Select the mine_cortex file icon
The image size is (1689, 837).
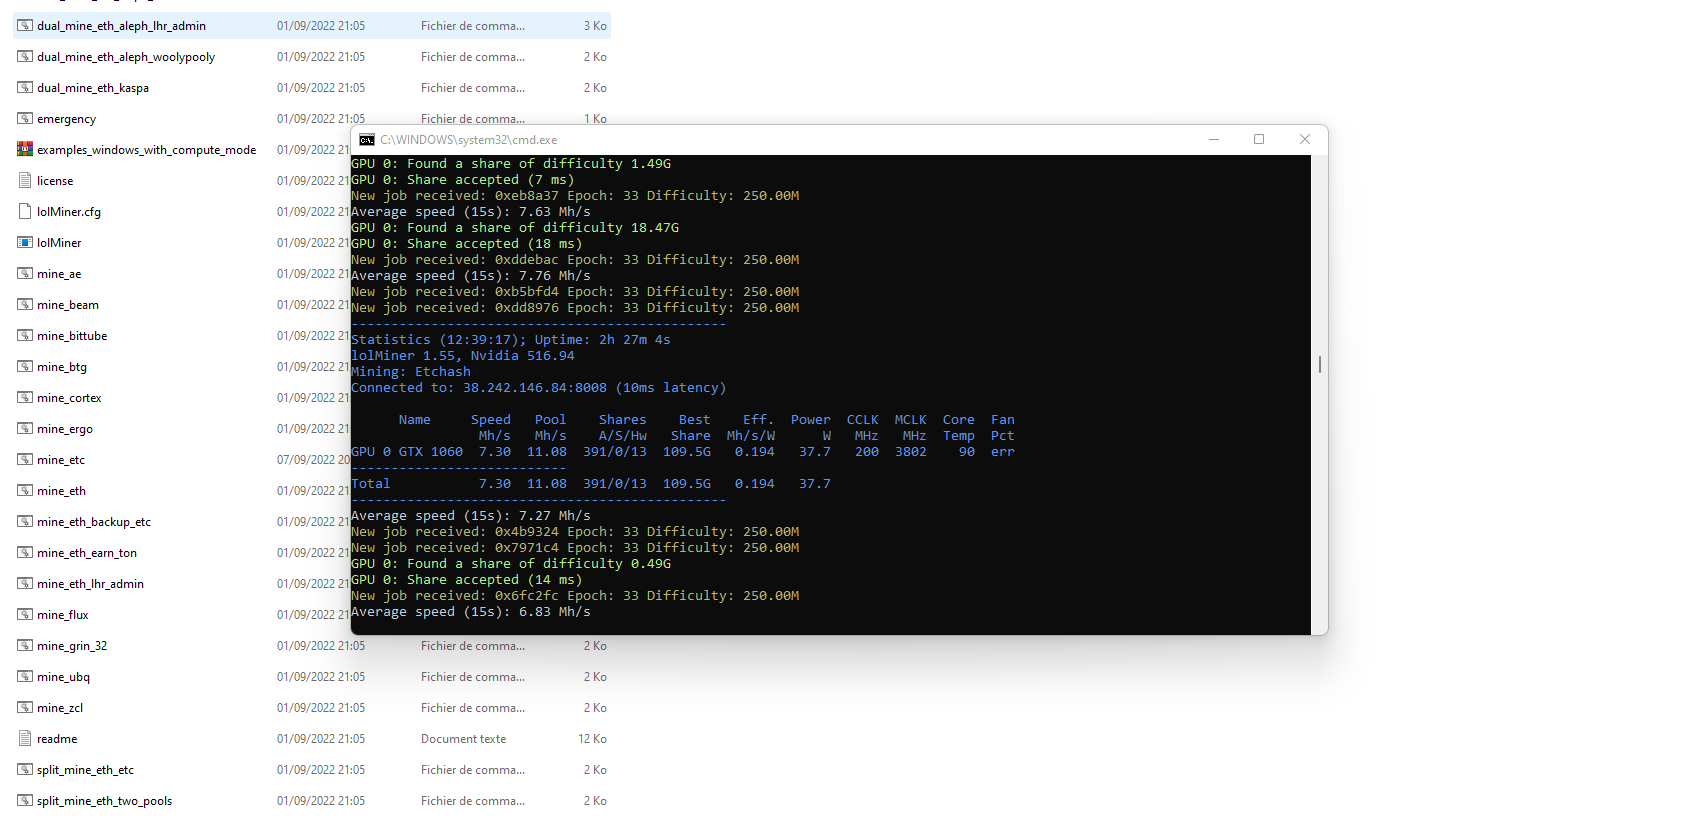pos(25,398)
